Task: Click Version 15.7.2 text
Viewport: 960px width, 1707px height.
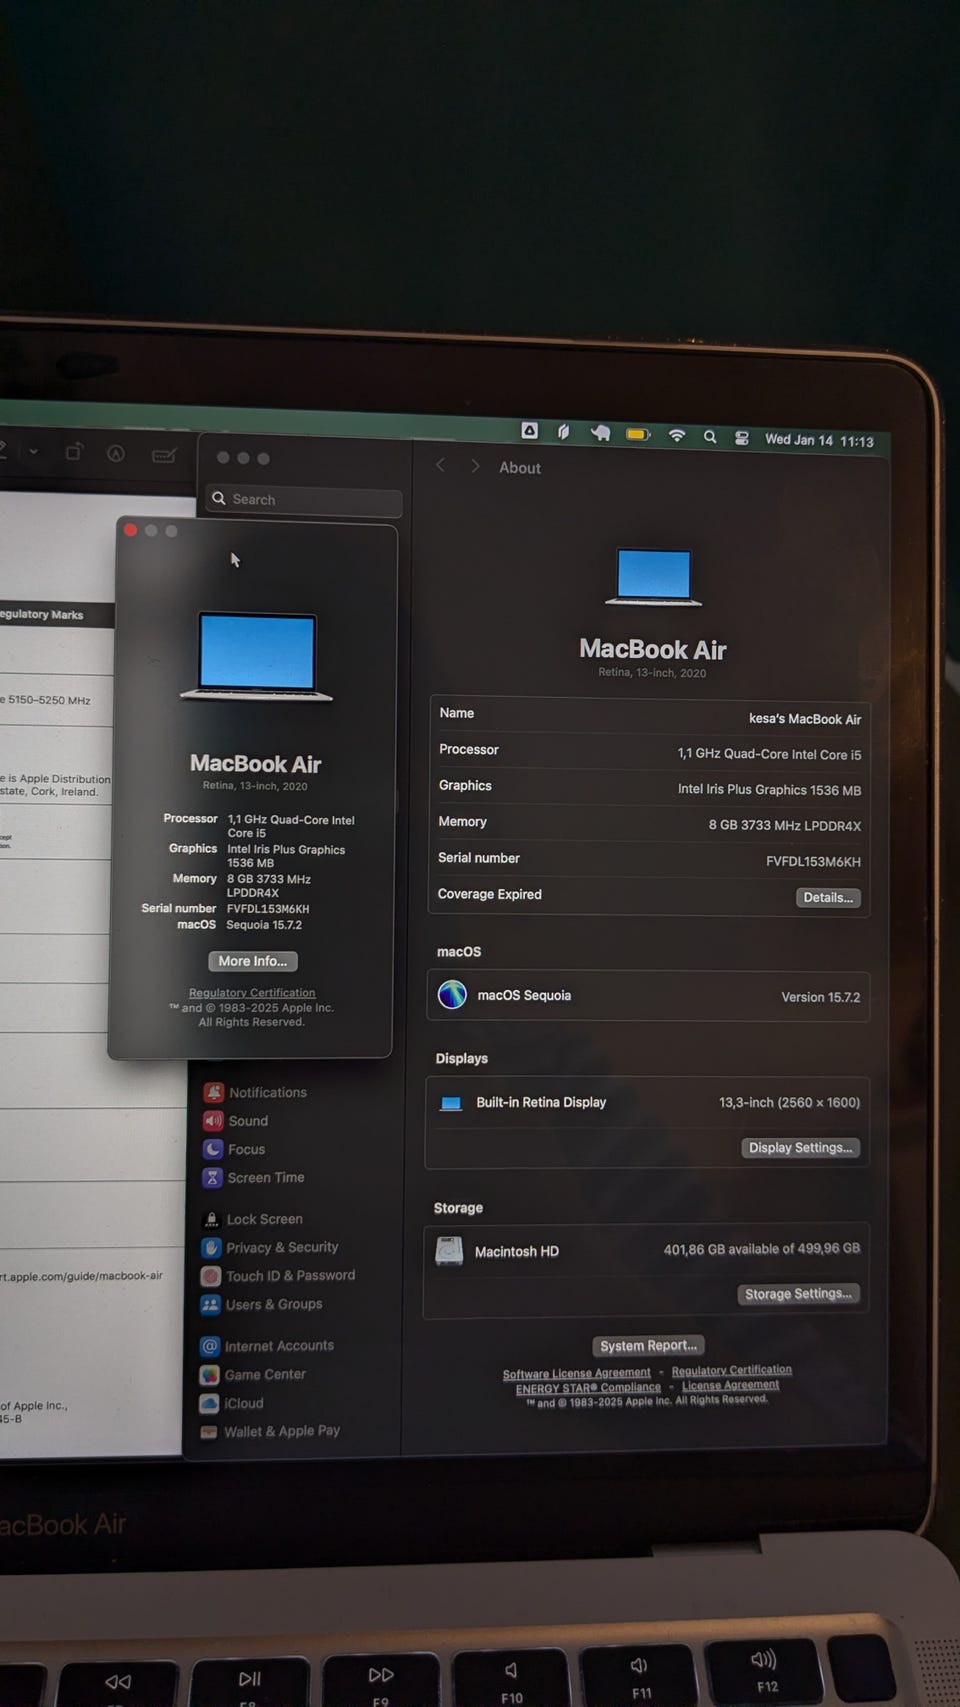Action: 820,997
